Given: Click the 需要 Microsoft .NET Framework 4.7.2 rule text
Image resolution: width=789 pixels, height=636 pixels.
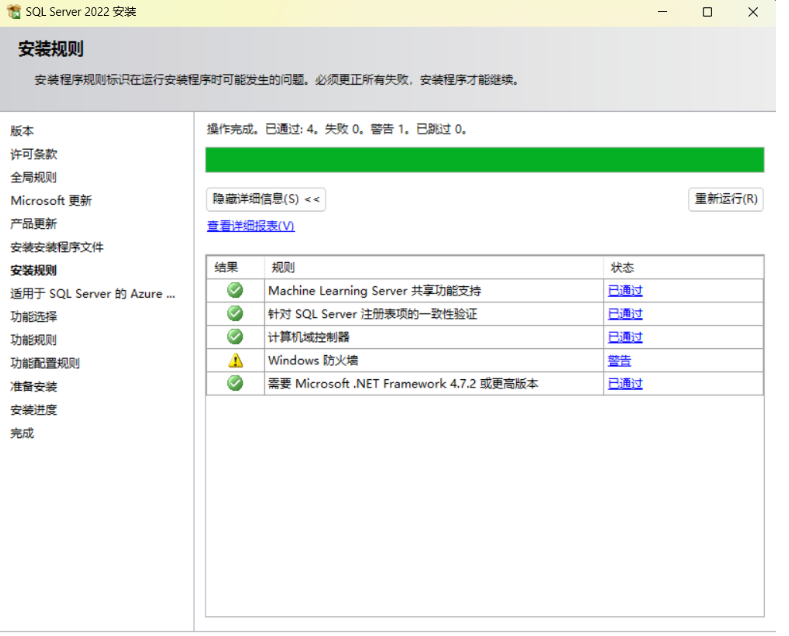Looking at the screenshot, I should pyautogui.click(x=403, y=384).
